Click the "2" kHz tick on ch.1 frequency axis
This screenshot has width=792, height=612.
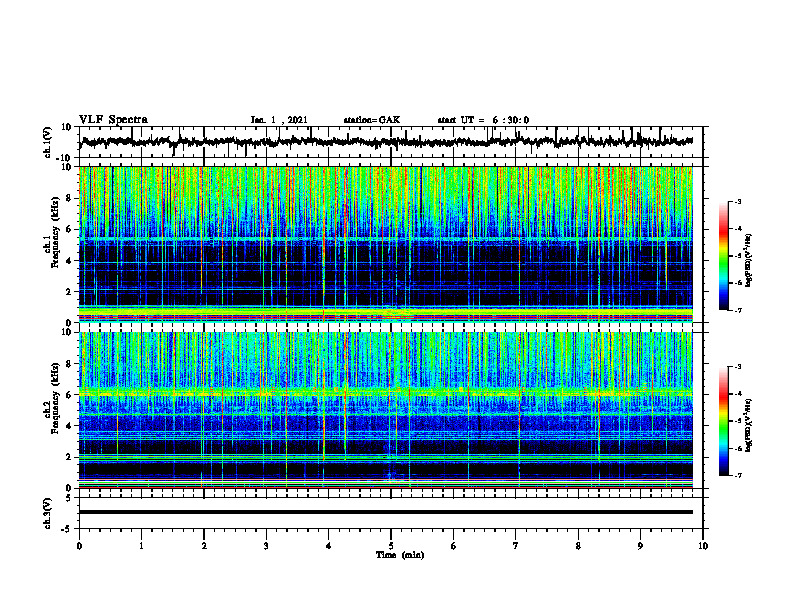pos(70,292)
